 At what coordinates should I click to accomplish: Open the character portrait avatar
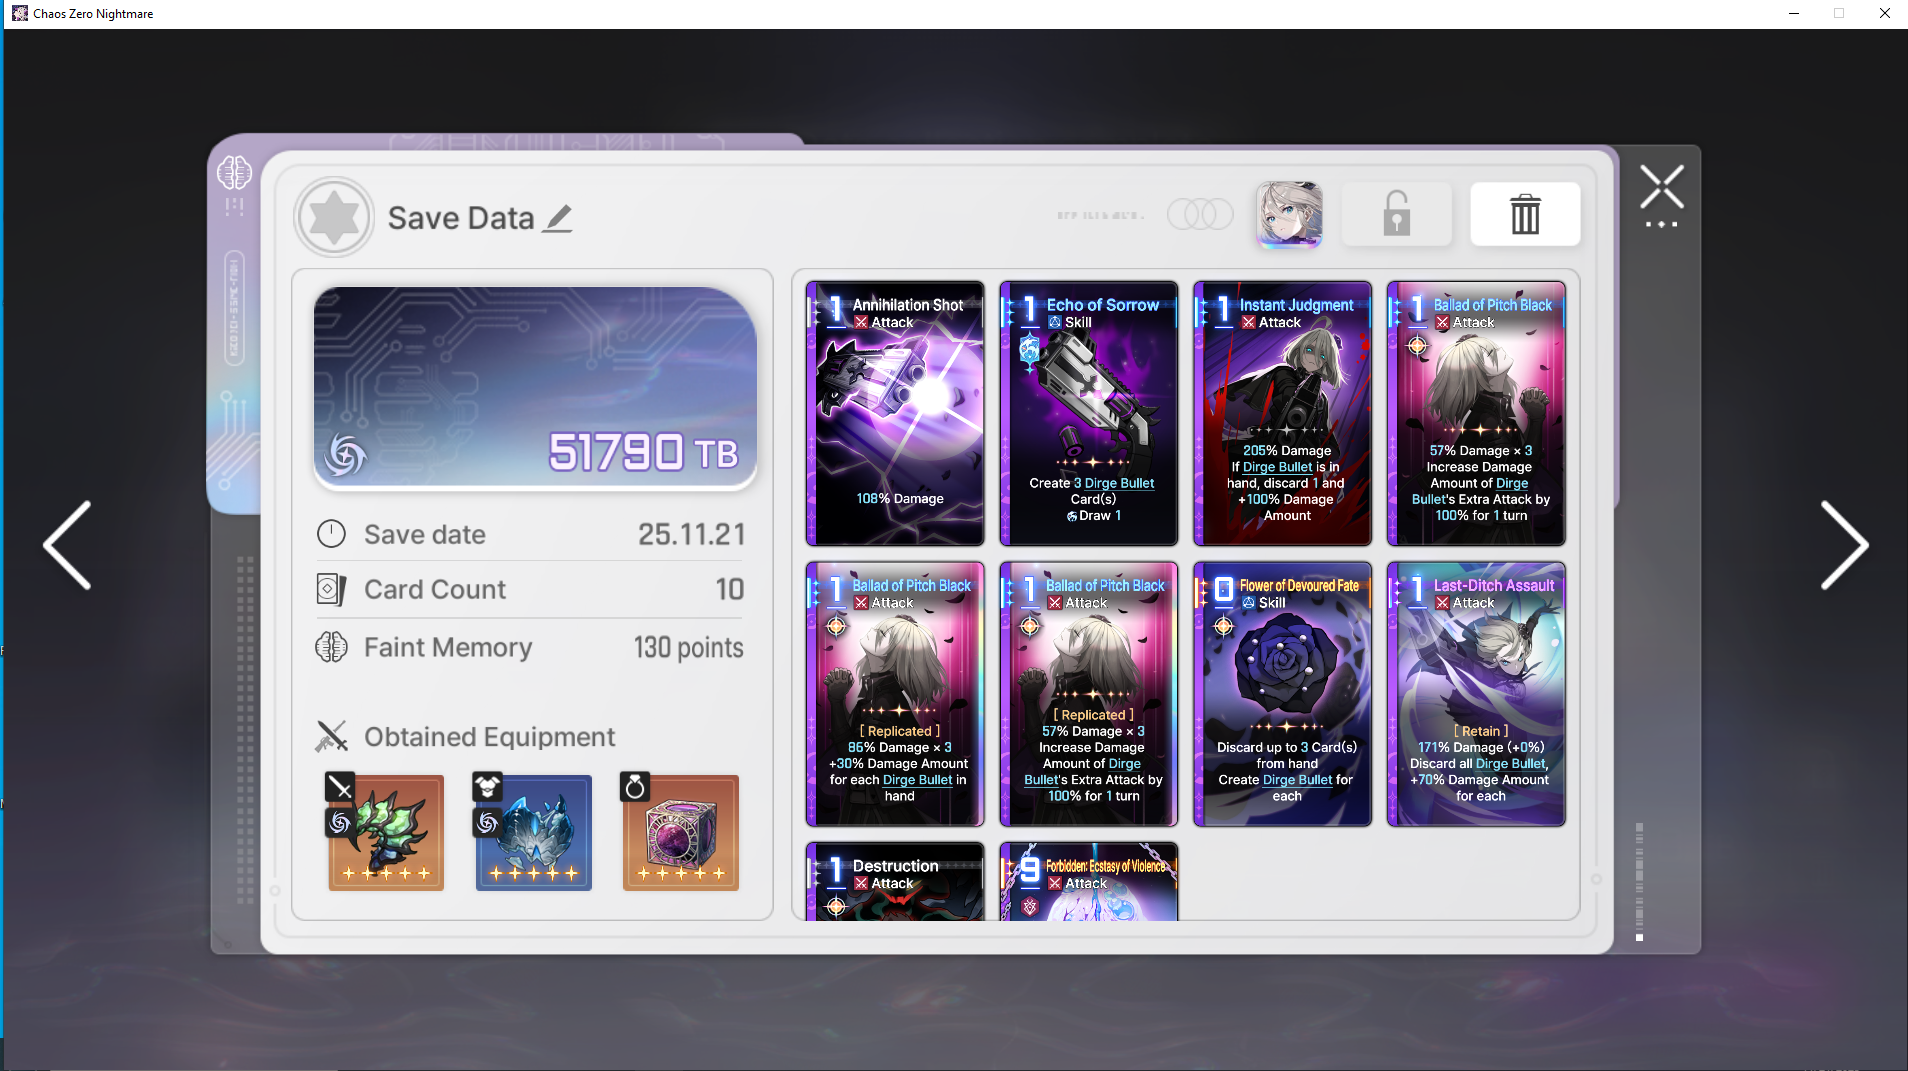pos(1289,214)
